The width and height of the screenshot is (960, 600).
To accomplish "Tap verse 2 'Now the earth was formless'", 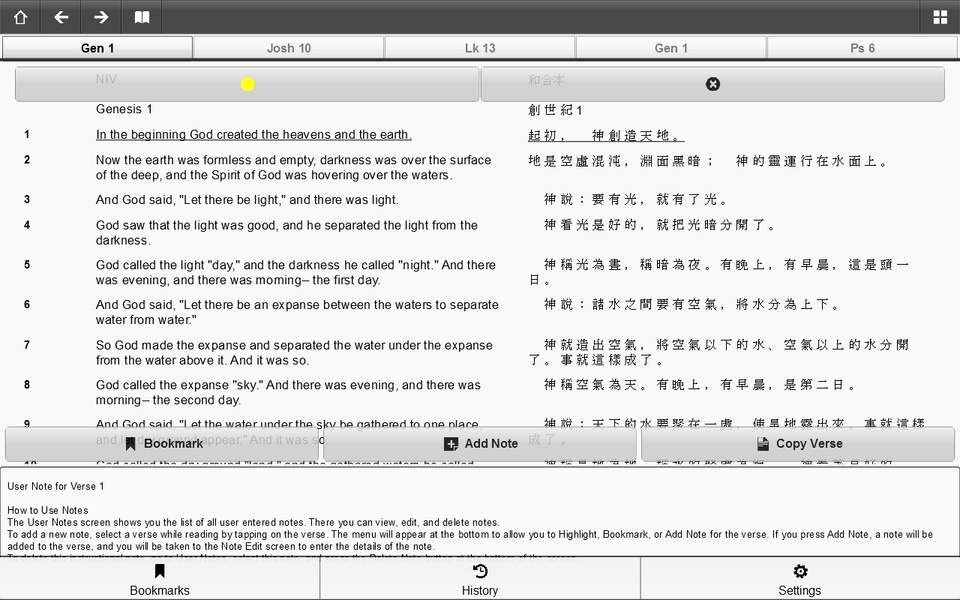I will (x=293, y=167).
